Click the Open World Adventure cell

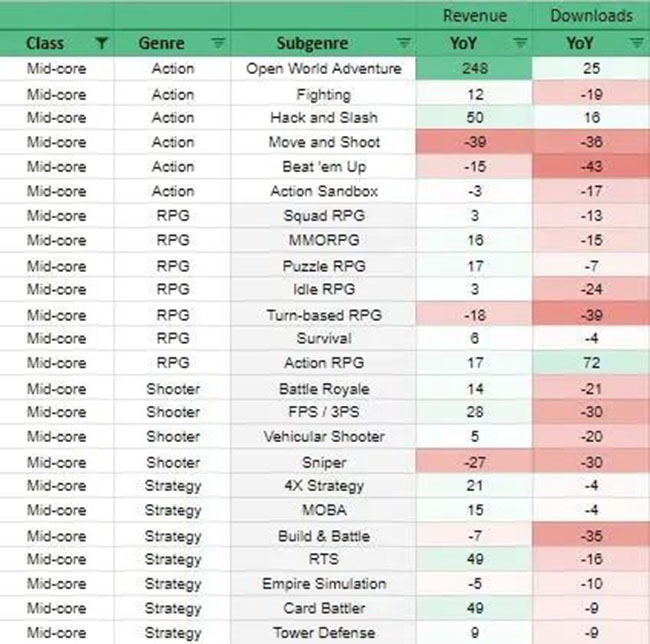tap(323, 68)
